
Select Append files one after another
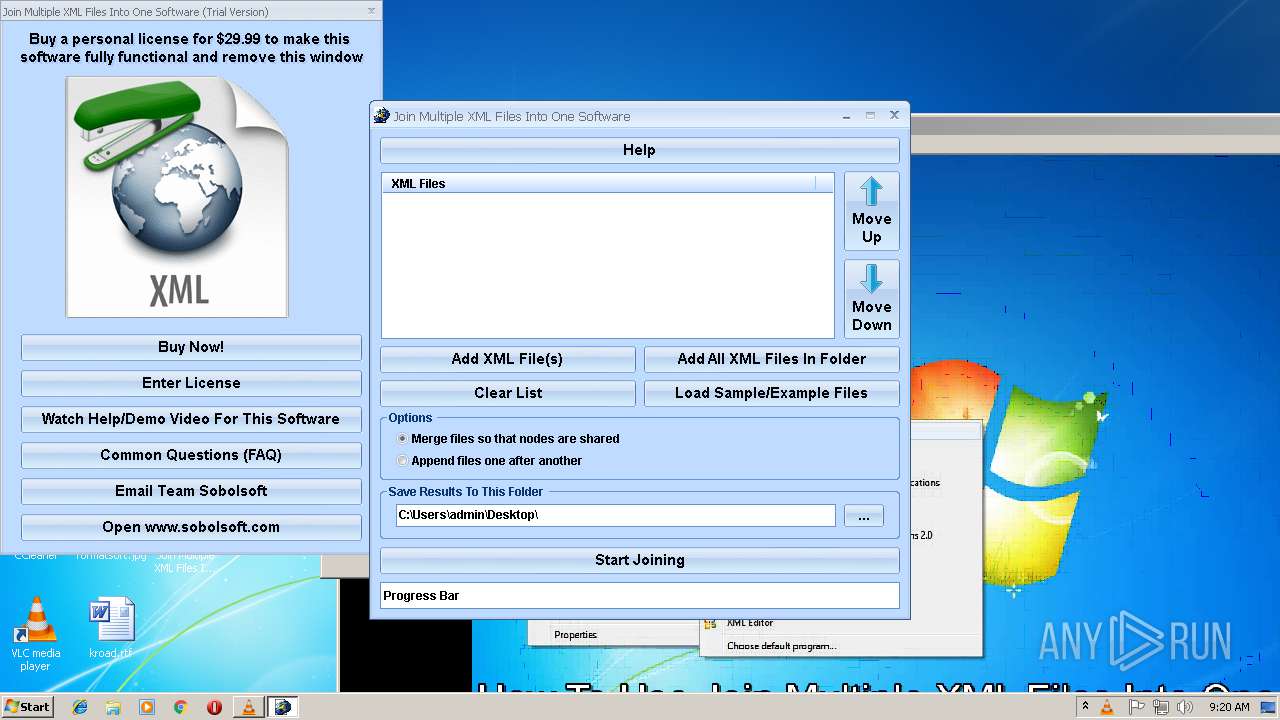[x=489, y=460]
